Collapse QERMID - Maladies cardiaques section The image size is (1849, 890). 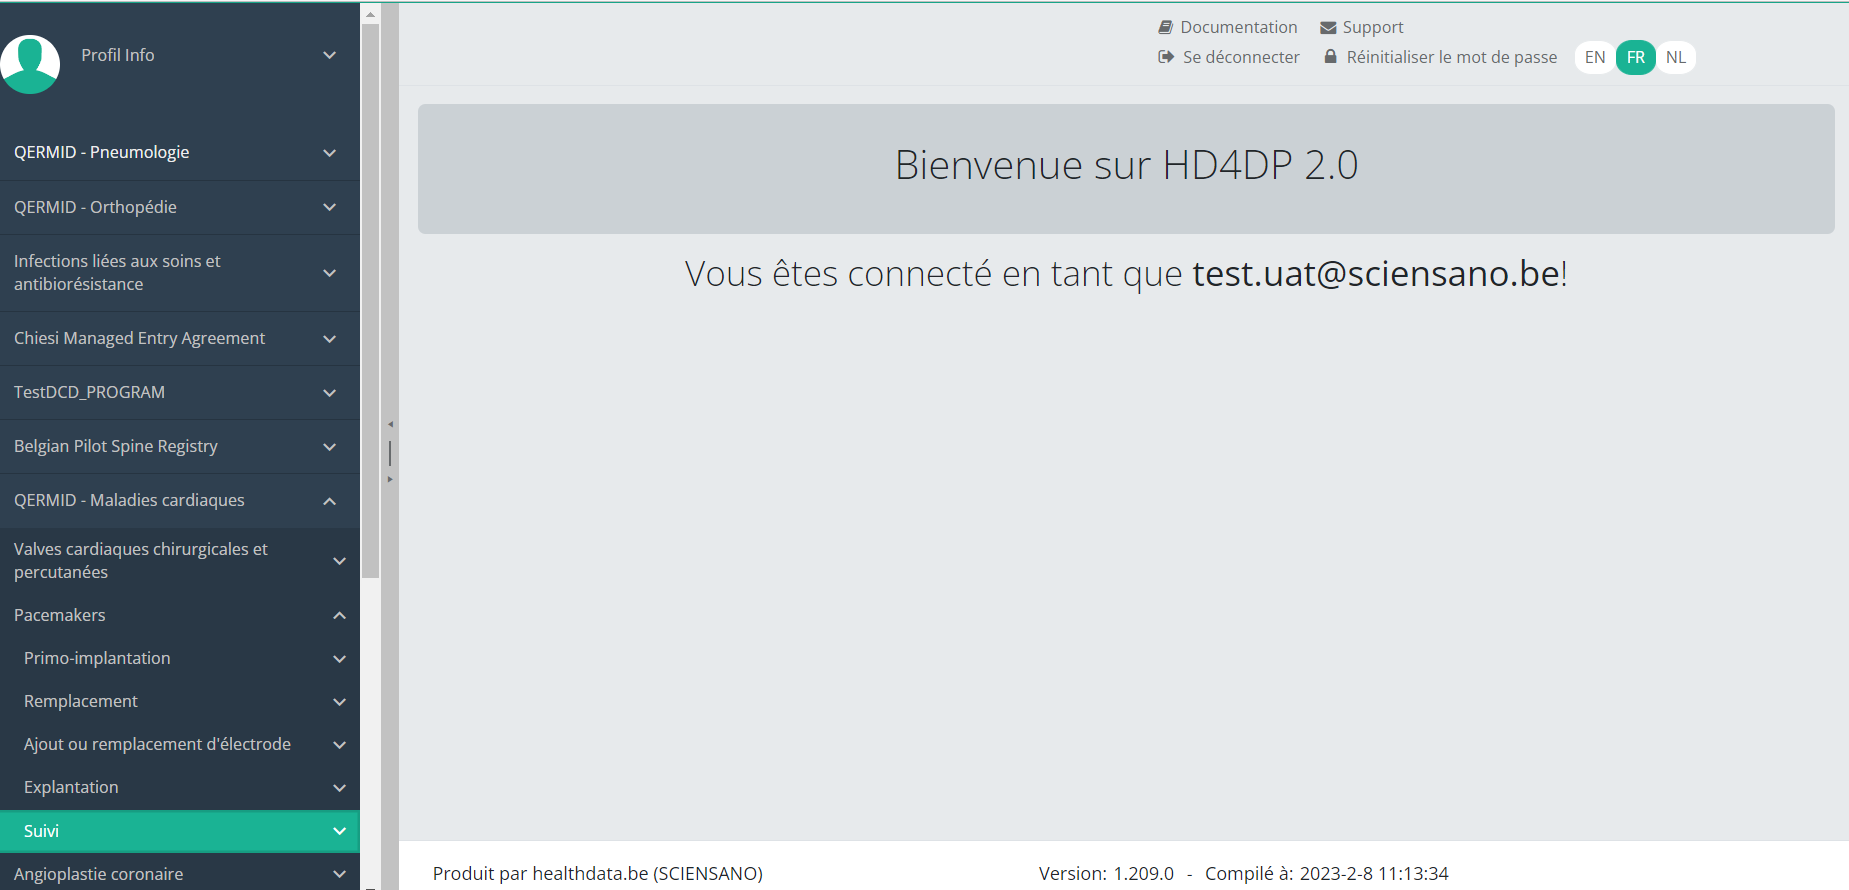point(329,501)
